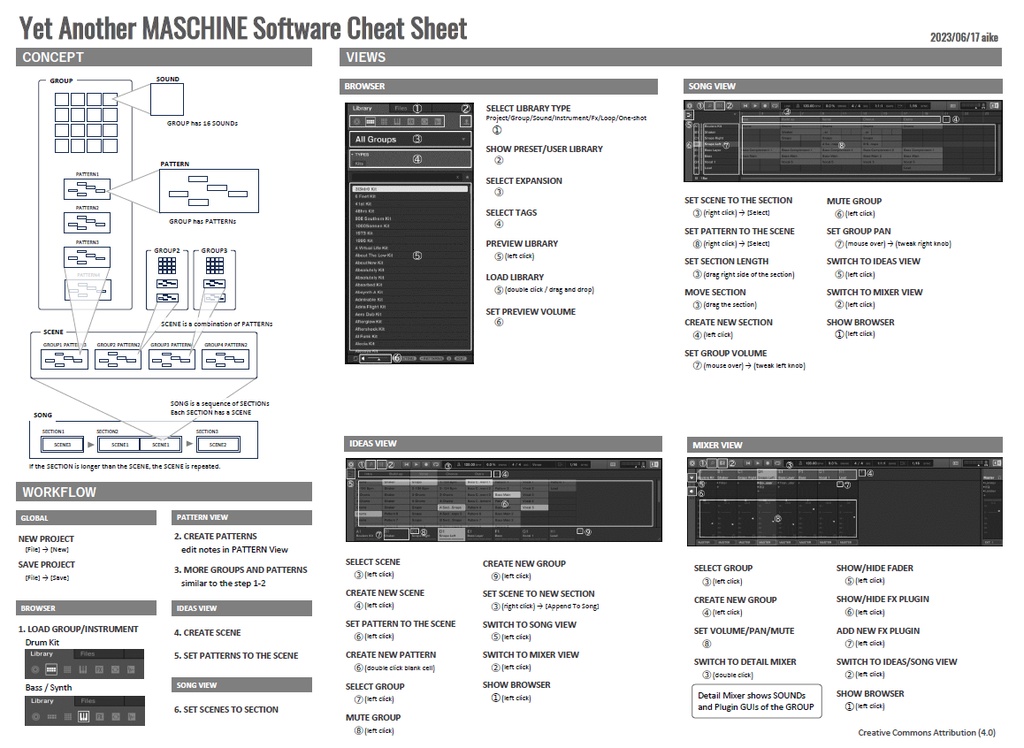
Task: Collapse the TYPES section in the Browser
Action: (x=352, y=154)
